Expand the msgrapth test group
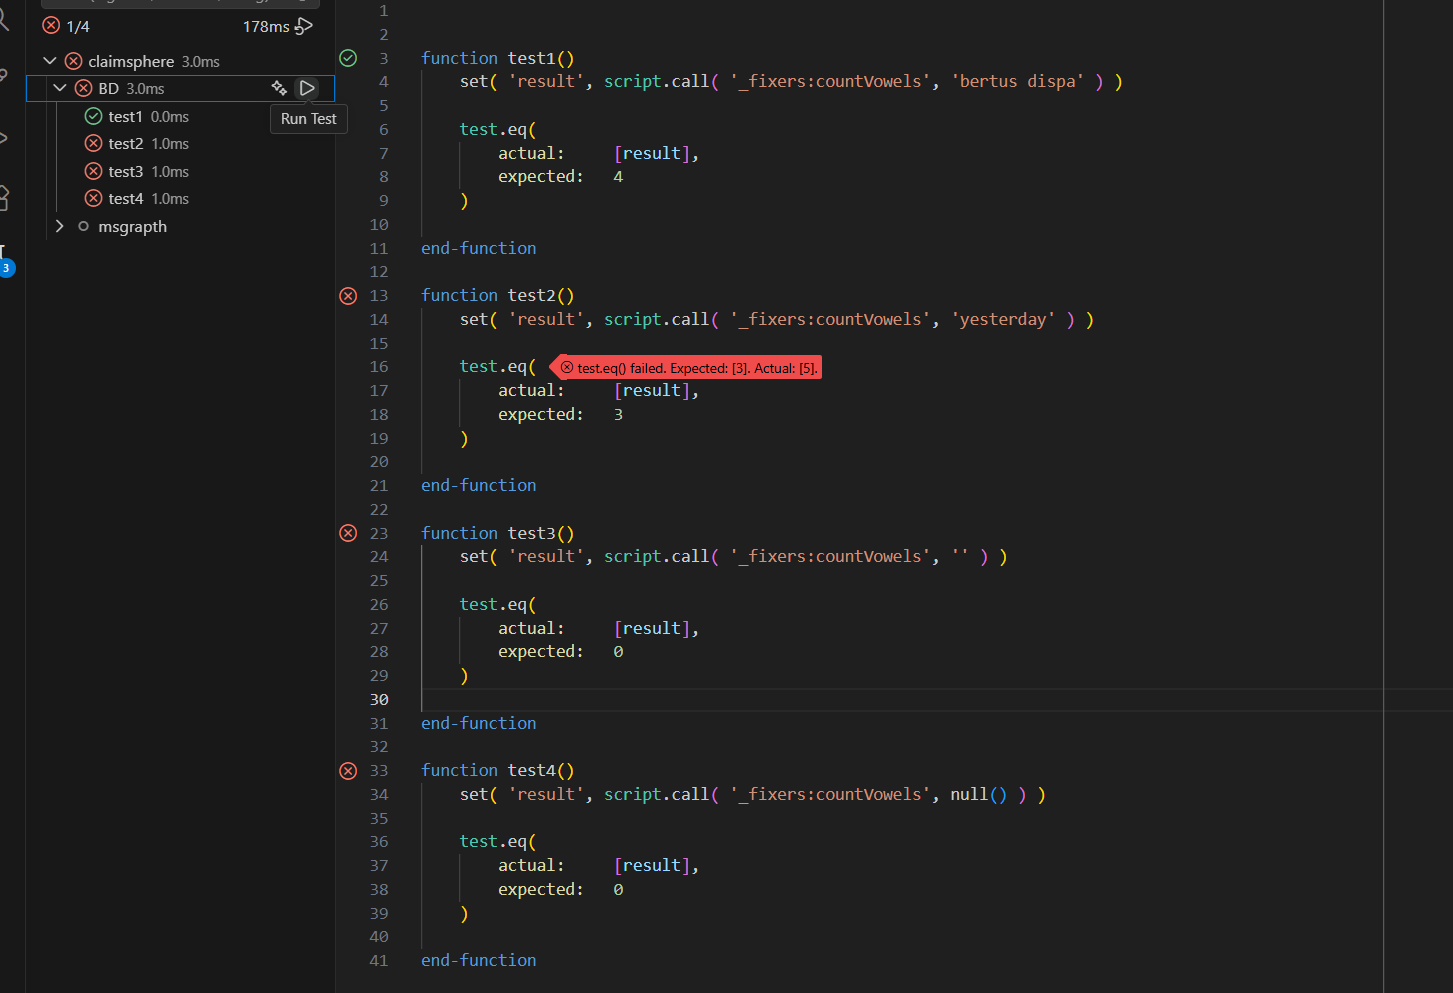Image resolution: width=1453 pixels, height=993 pixels. [x=60, y=226]
